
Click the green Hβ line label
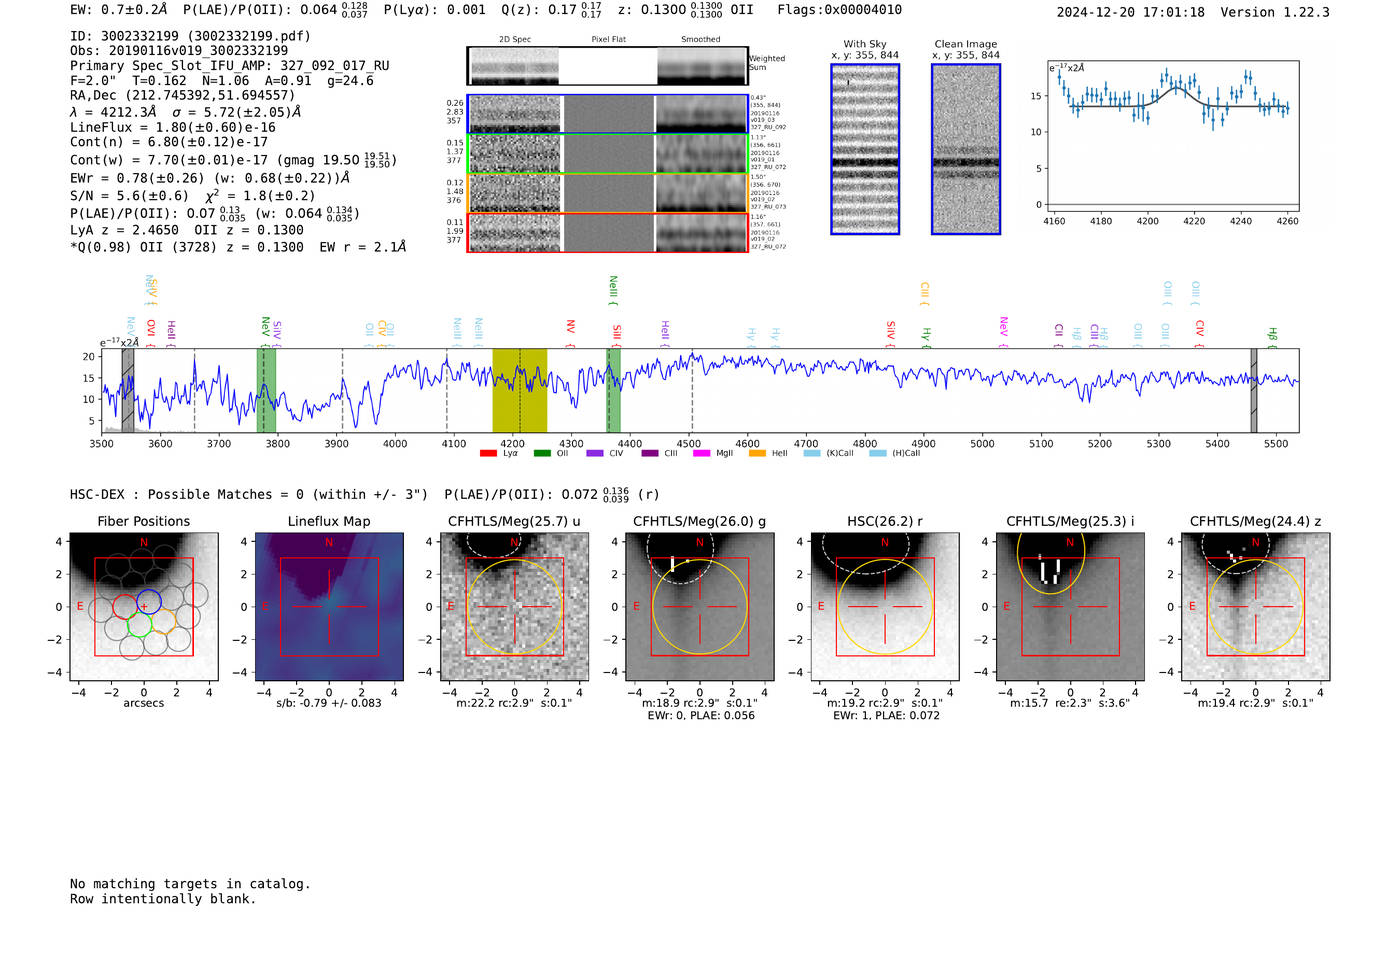tap(1272, 336)
